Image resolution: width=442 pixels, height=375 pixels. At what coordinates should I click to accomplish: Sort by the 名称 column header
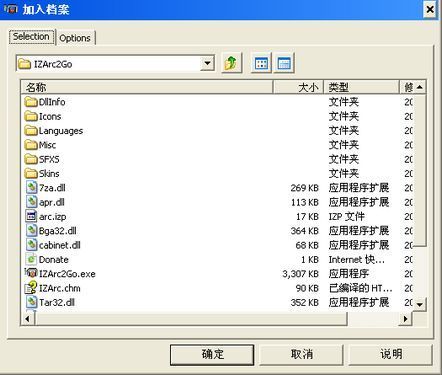pos(147,87)
